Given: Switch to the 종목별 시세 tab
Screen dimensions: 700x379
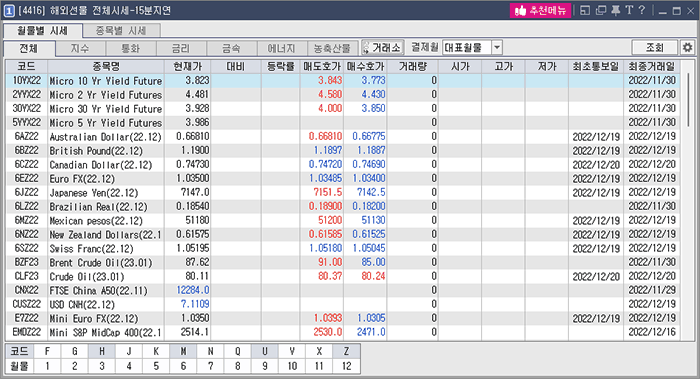Looking at the screenshot, I should 121,30.
